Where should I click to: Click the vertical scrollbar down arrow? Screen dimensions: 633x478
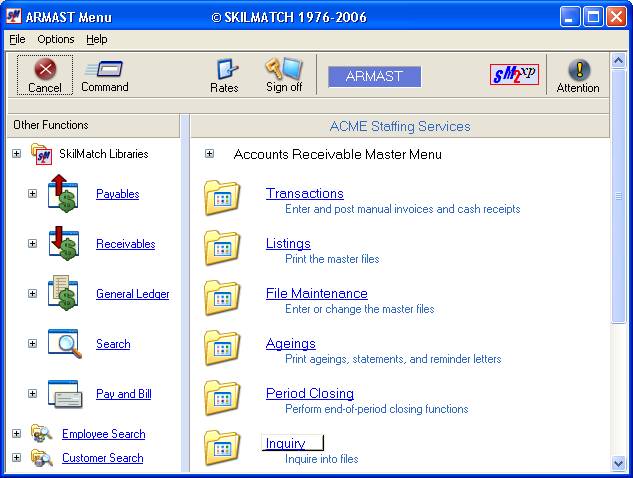[618, 463]
